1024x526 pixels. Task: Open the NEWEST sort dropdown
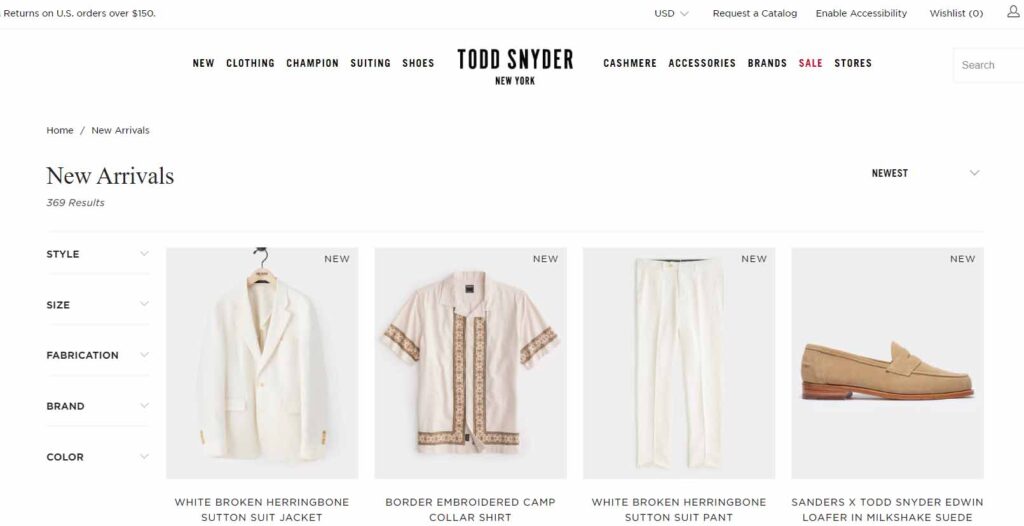[x=925, y=173]
